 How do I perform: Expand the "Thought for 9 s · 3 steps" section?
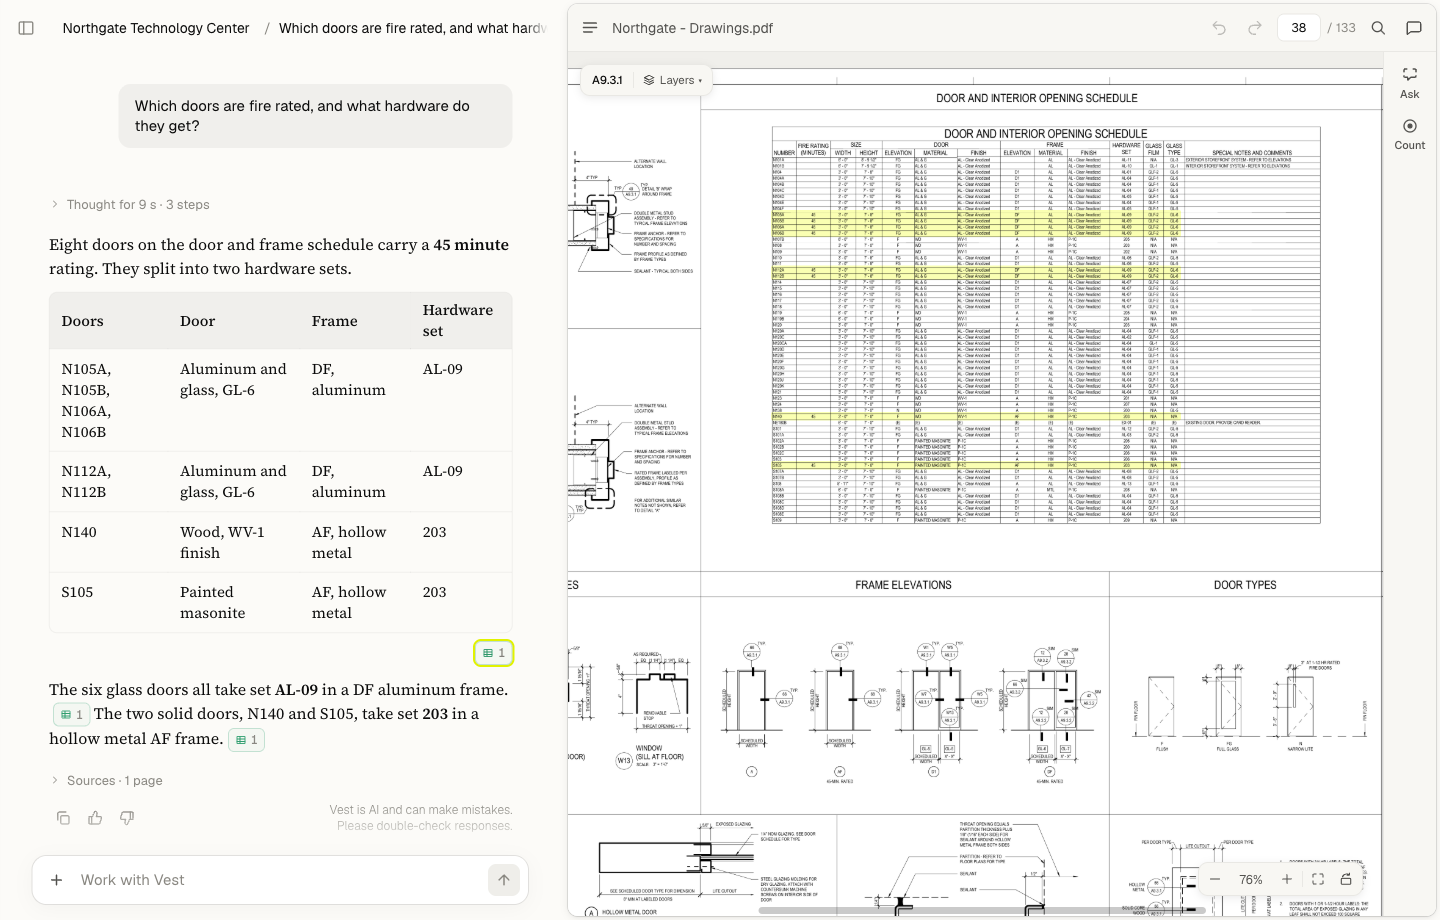coord(131,205)
